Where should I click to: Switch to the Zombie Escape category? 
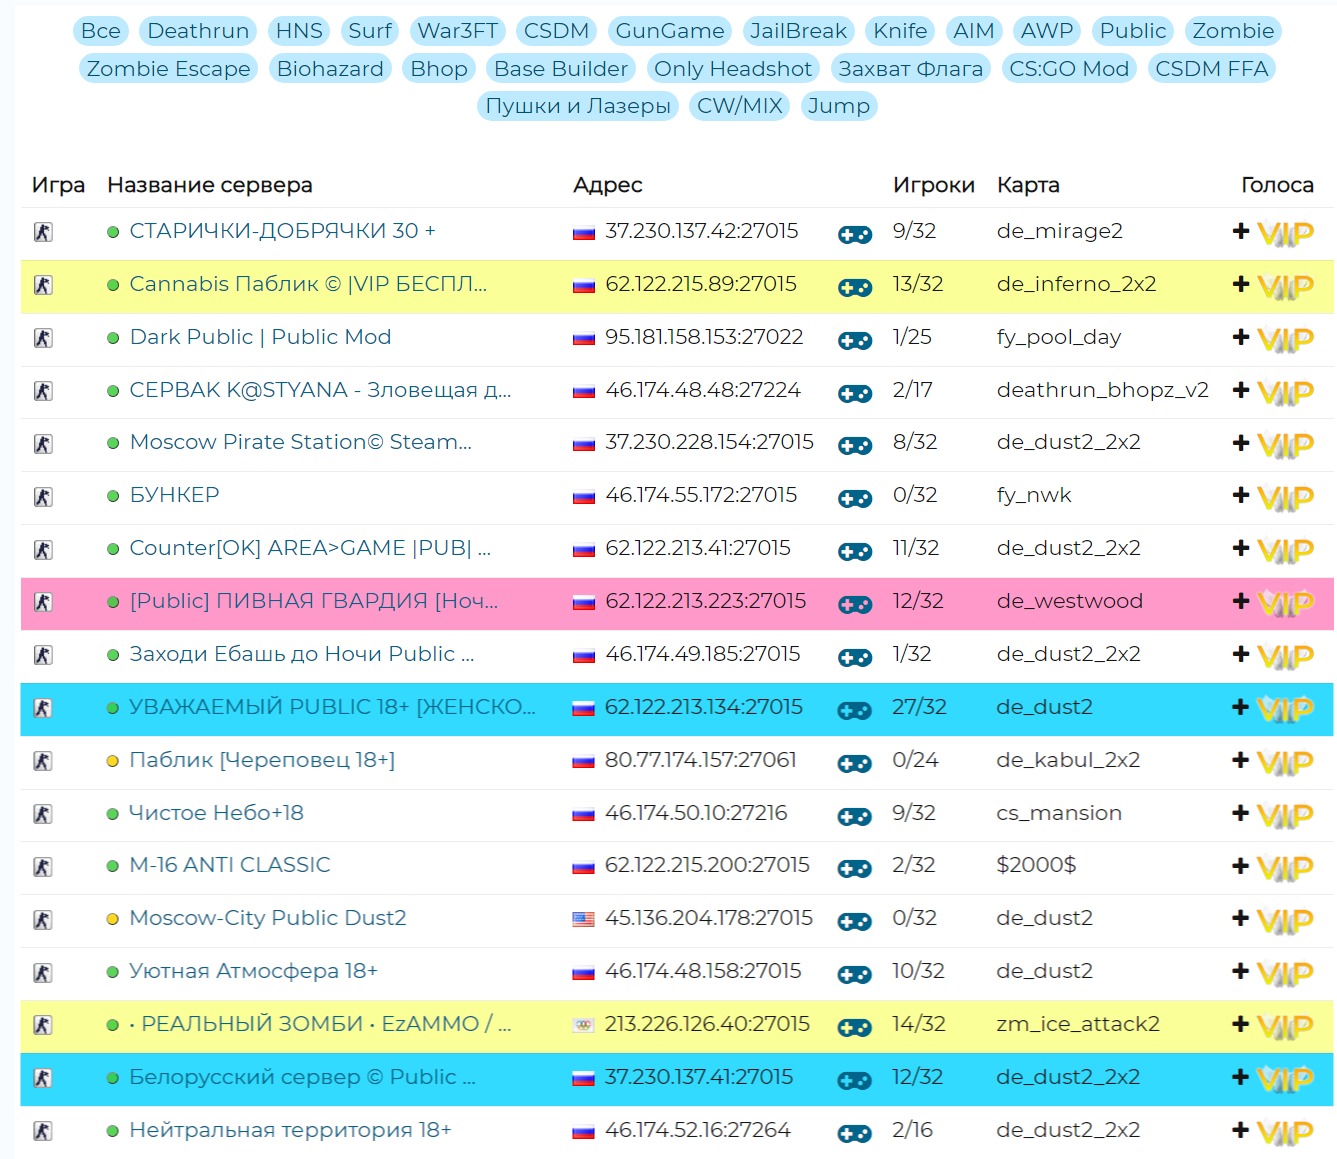pyautogui.click(x=168, y=69)
